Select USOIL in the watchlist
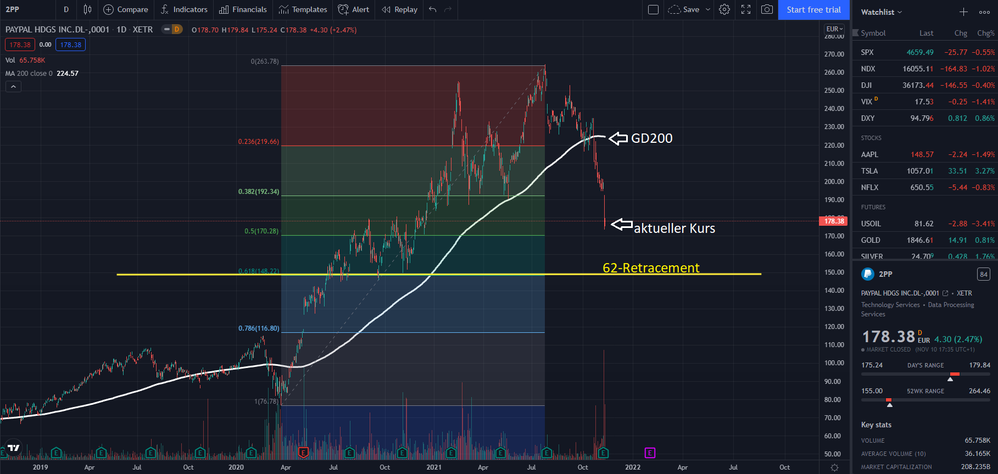This screenshot has height=474, width=998. coord(926,224)
